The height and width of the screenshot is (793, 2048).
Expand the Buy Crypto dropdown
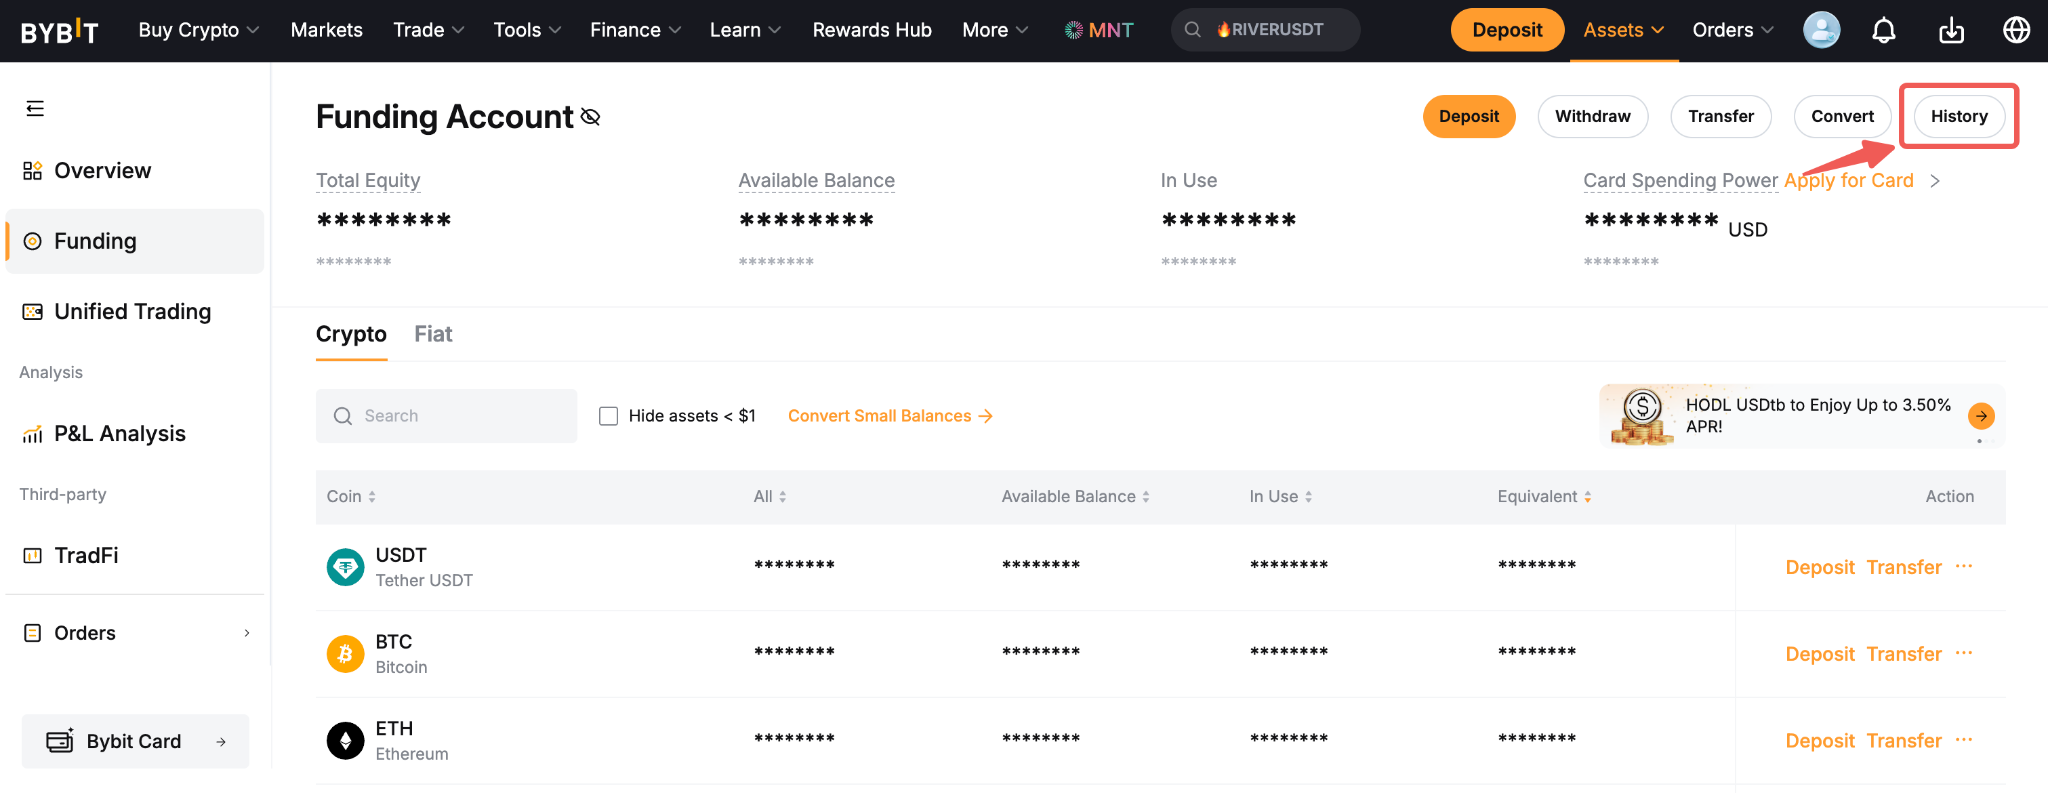tap(198, 30)
